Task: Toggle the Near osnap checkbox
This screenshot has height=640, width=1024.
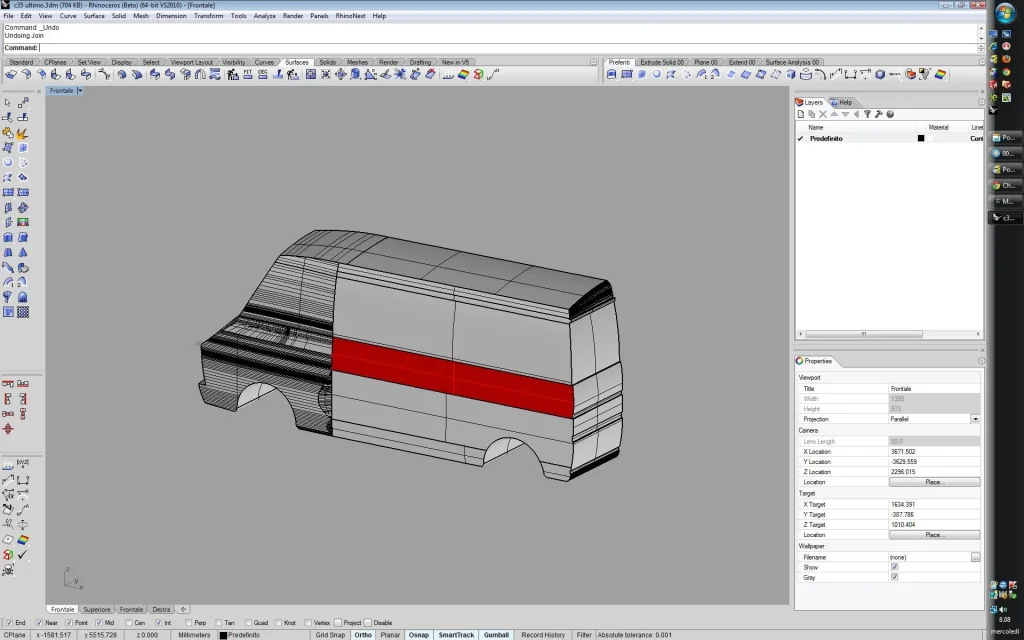Action: point(39,623)
